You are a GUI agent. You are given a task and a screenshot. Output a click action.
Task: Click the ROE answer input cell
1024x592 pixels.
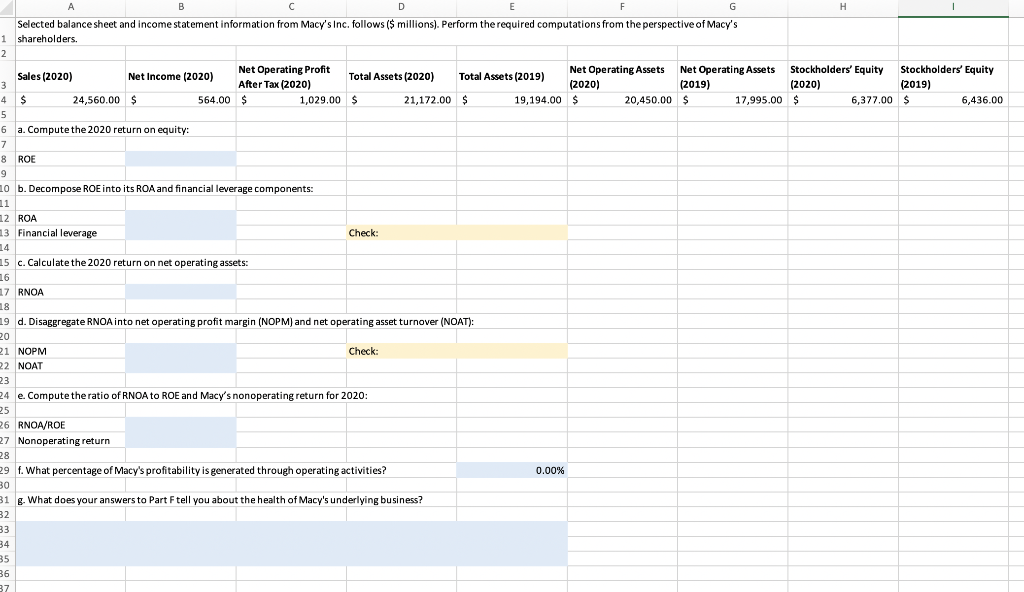180,158
